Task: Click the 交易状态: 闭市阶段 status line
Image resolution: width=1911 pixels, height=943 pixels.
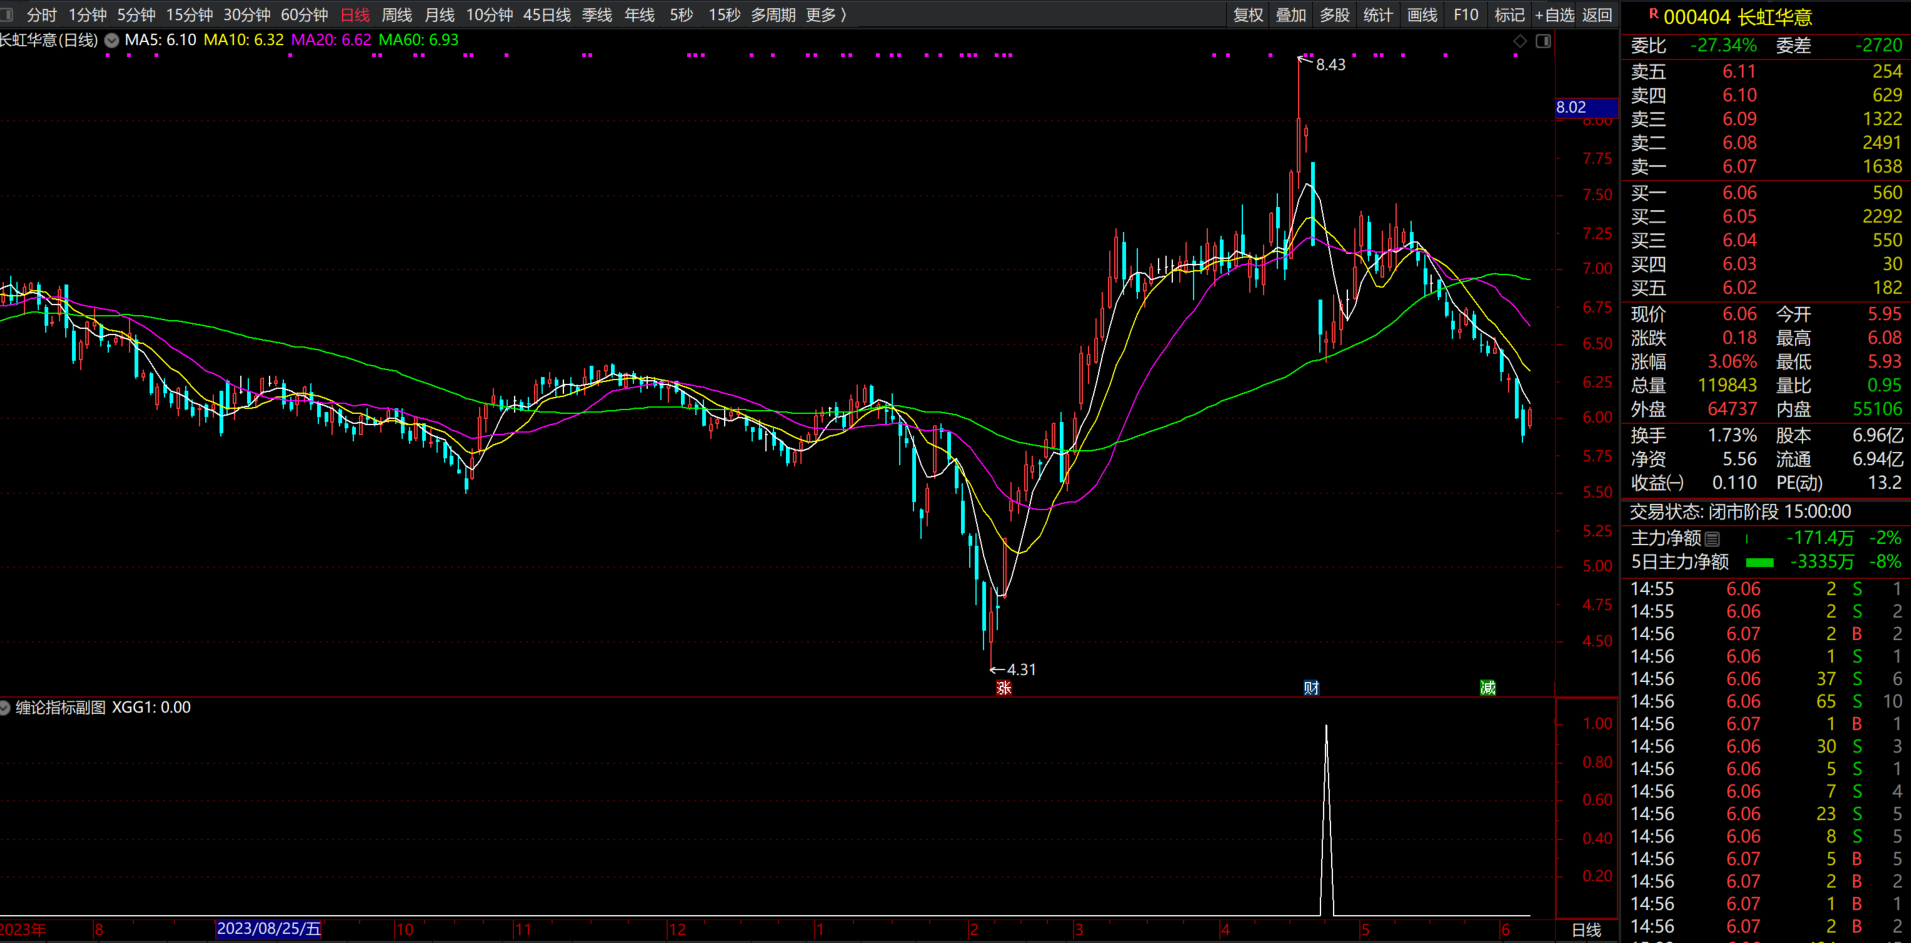Action: point(1740,512)
